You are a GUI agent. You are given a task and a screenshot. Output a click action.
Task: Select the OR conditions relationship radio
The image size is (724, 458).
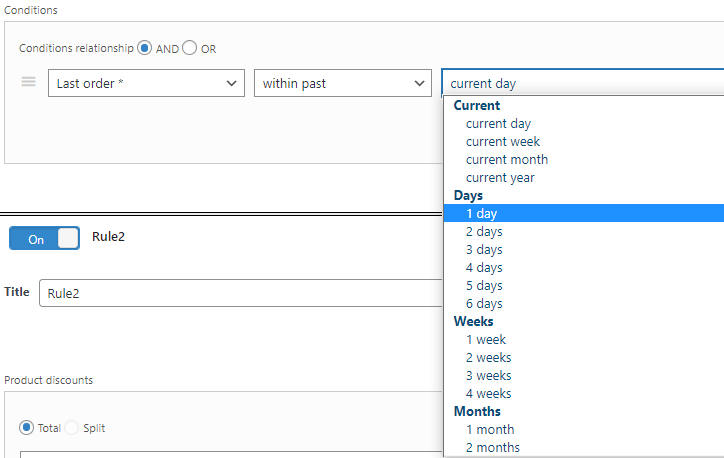click(189, 48)
